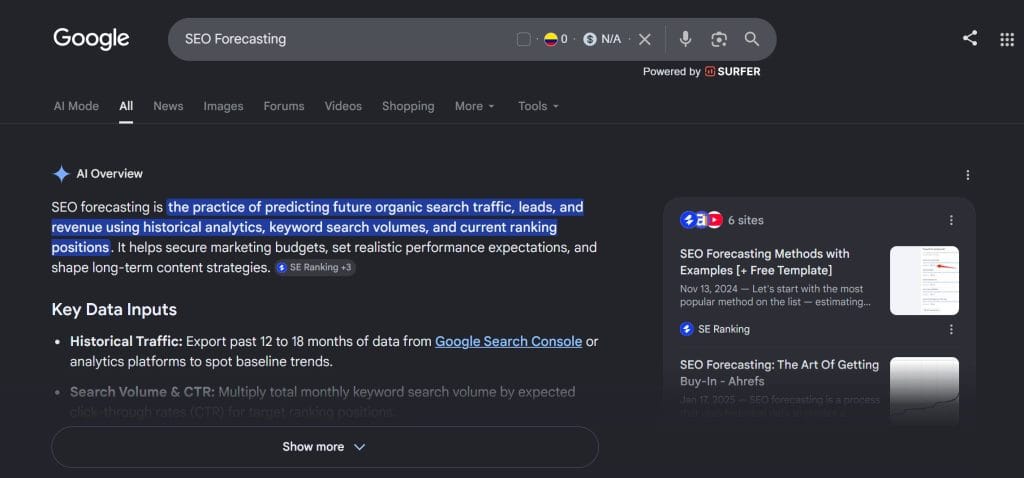The image size is (1024, 478).
Task: Start voice search with microphone icon
Action: (685, 39)
